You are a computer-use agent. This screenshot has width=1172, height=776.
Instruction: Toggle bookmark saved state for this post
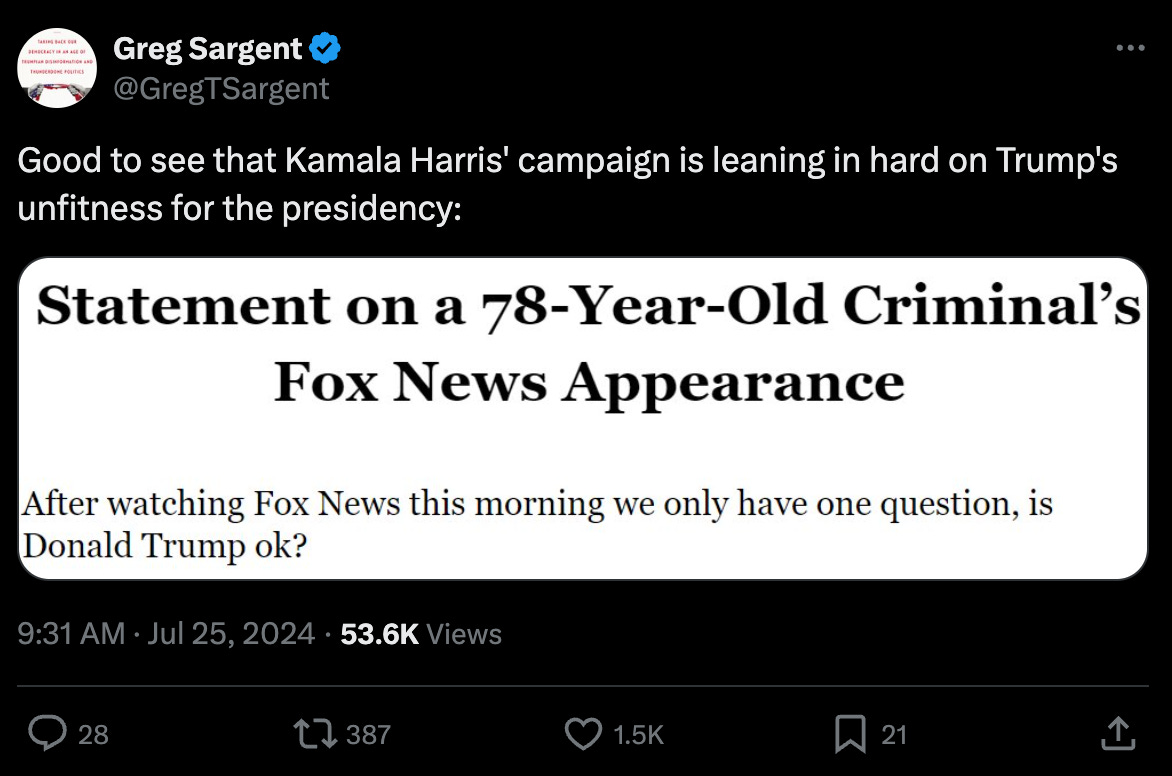coord(849,733)
